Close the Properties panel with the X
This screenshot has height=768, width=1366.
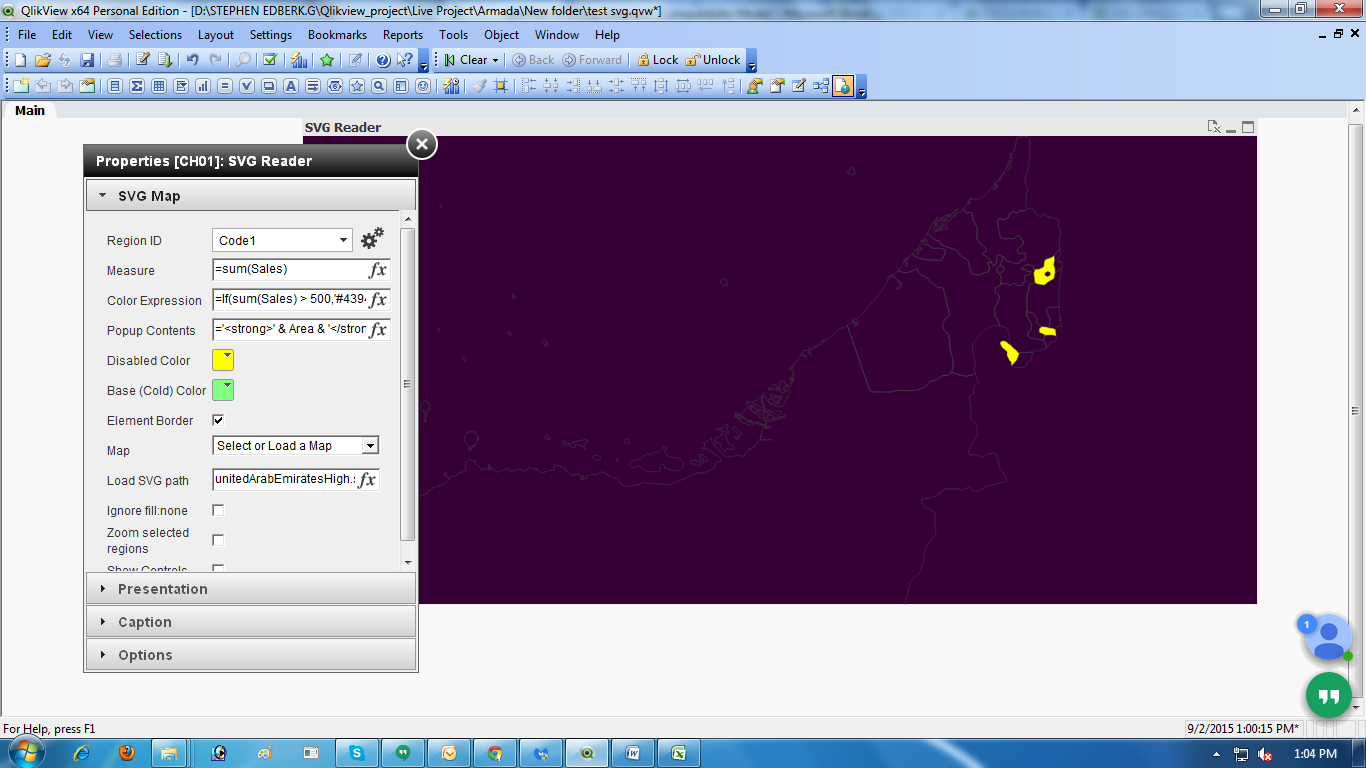422,144
